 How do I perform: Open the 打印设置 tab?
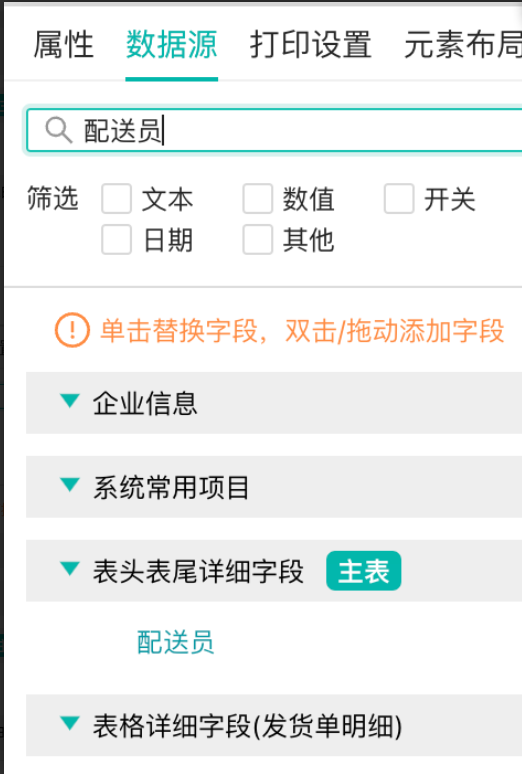point(311,44)
